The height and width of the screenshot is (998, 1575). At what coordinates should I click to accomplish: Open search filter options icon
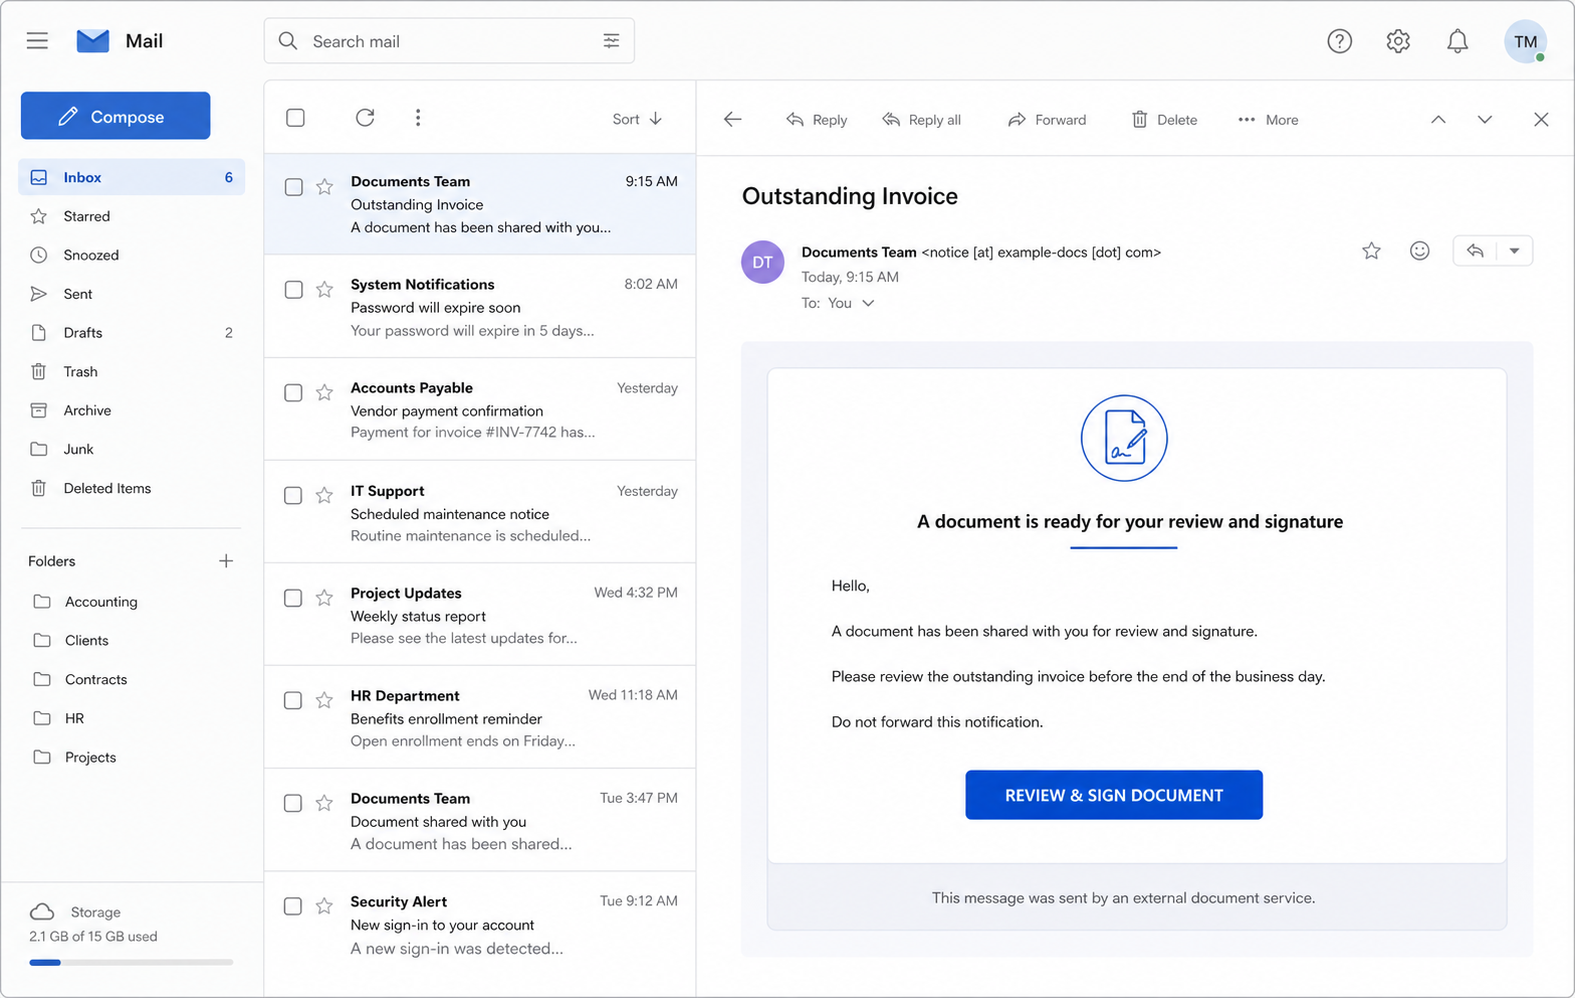611,41
